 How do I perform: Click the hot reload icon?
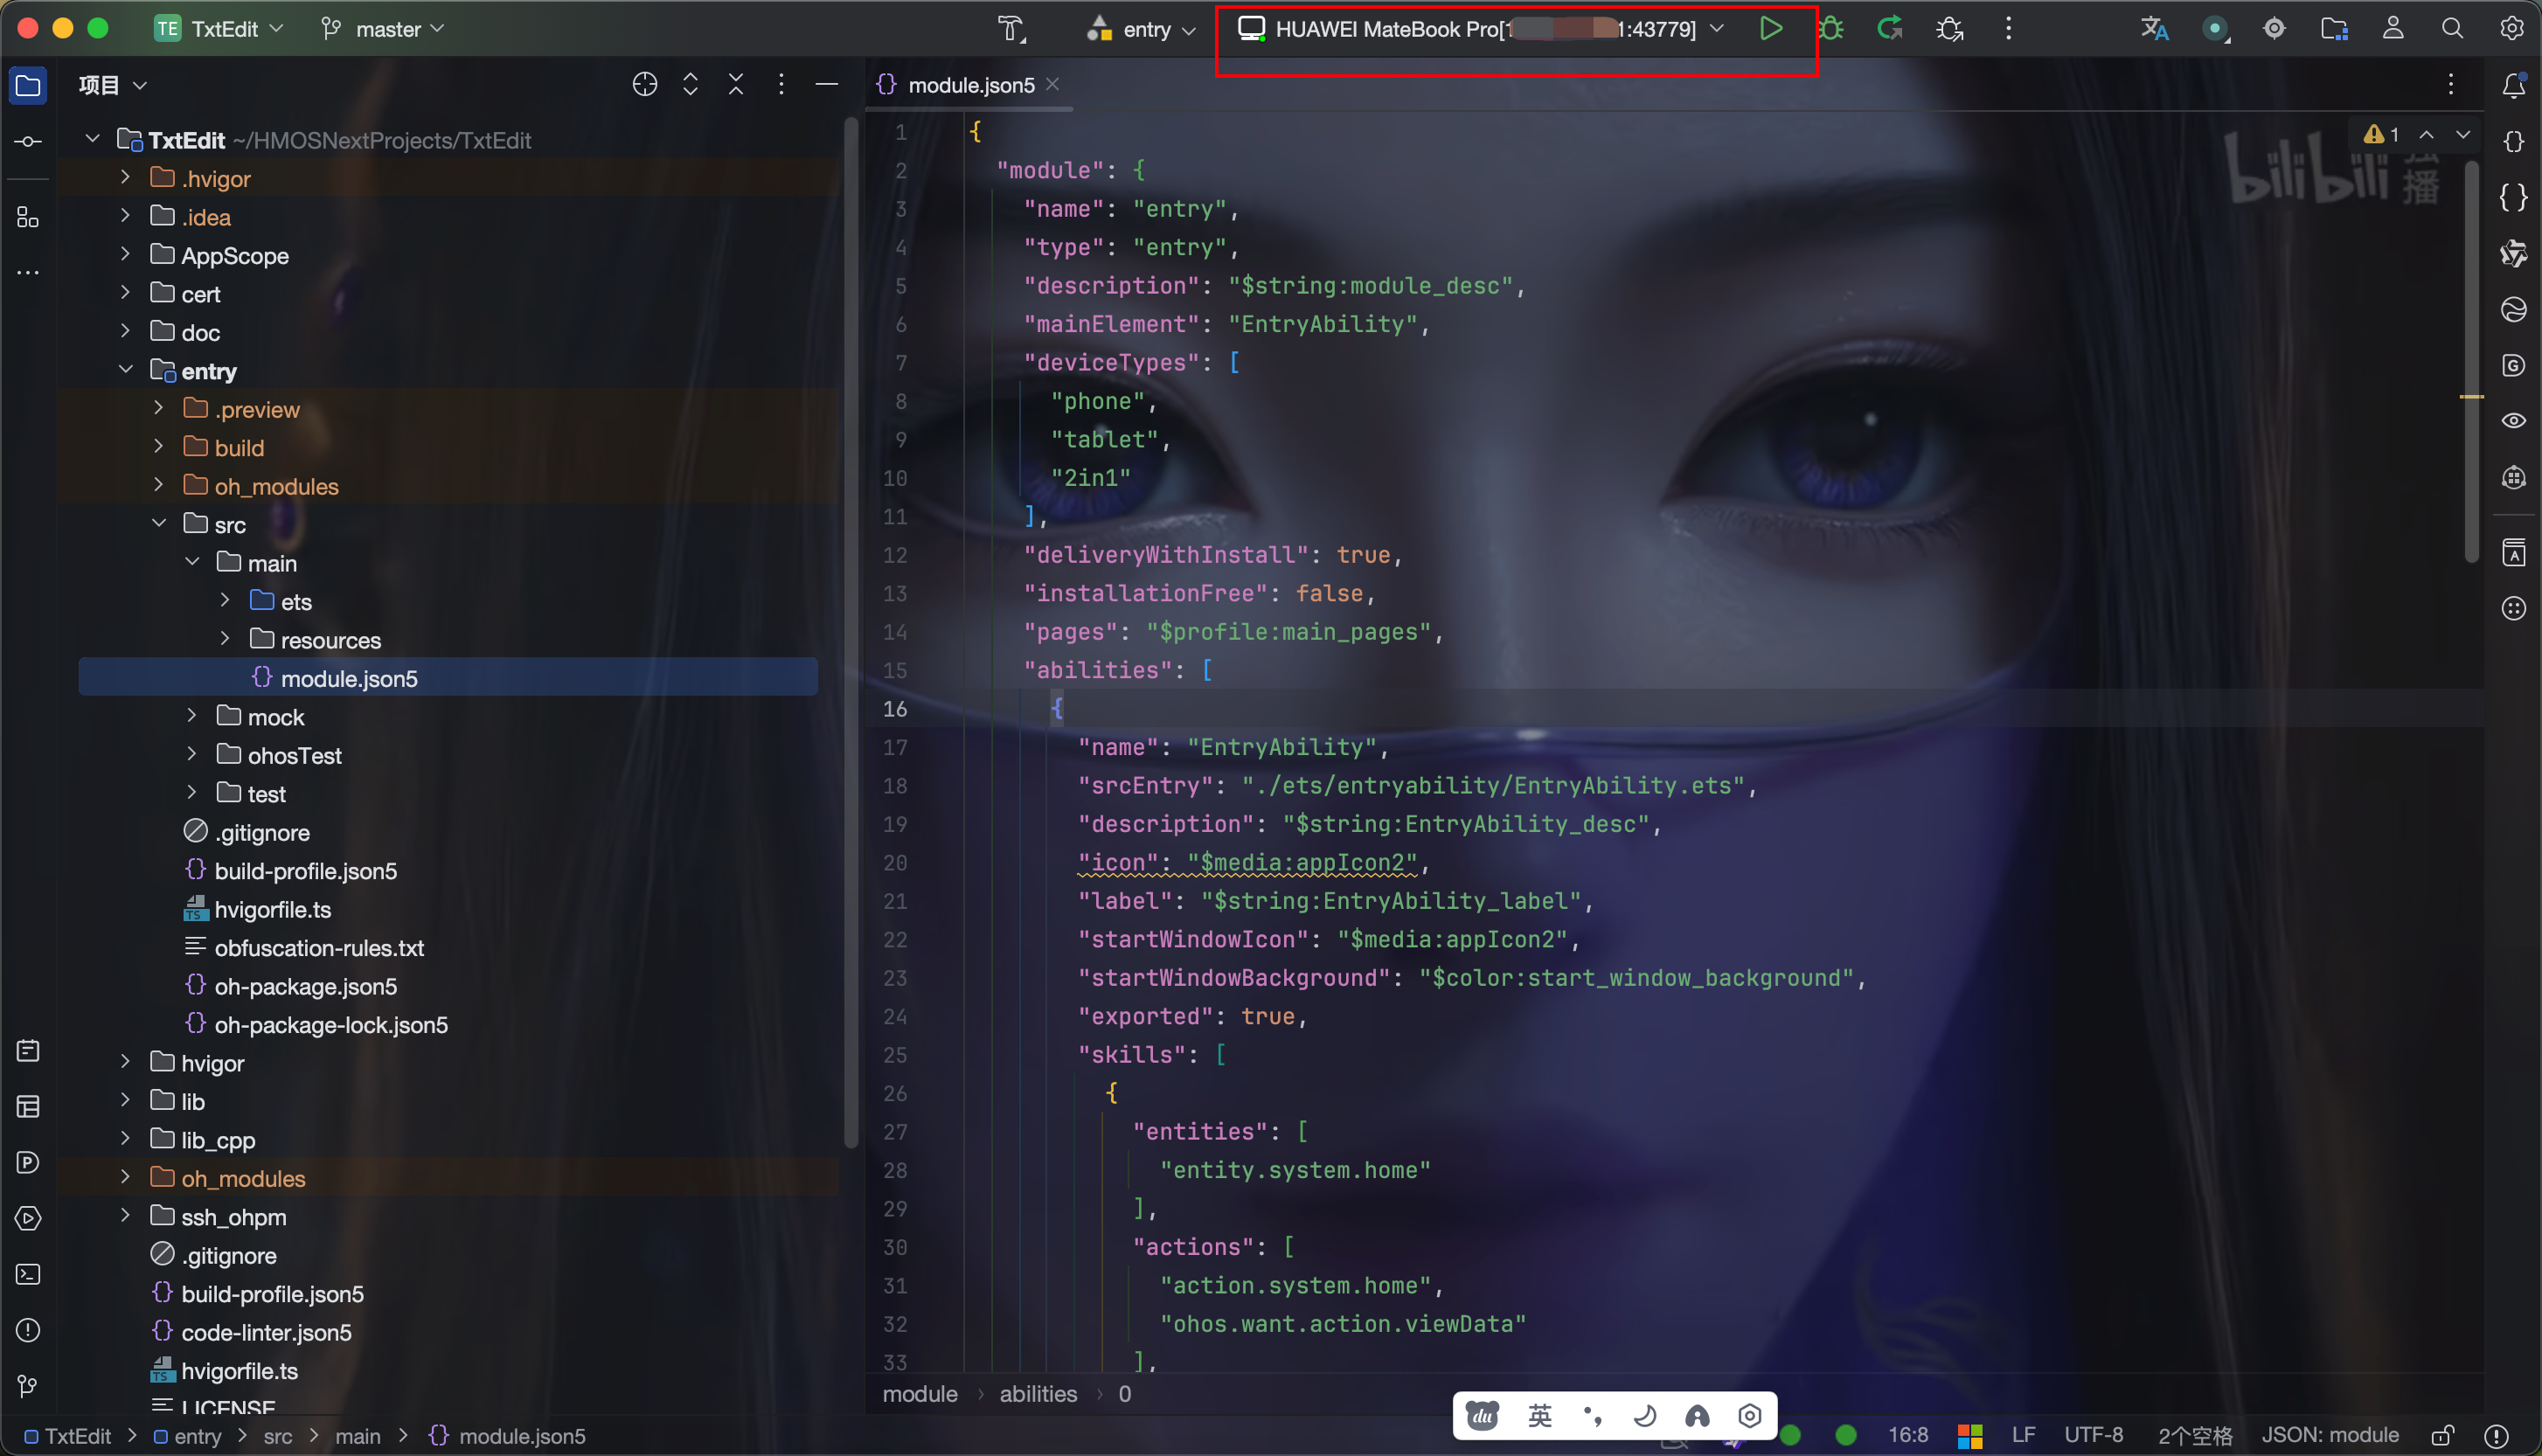click(x=1889, y=28)
